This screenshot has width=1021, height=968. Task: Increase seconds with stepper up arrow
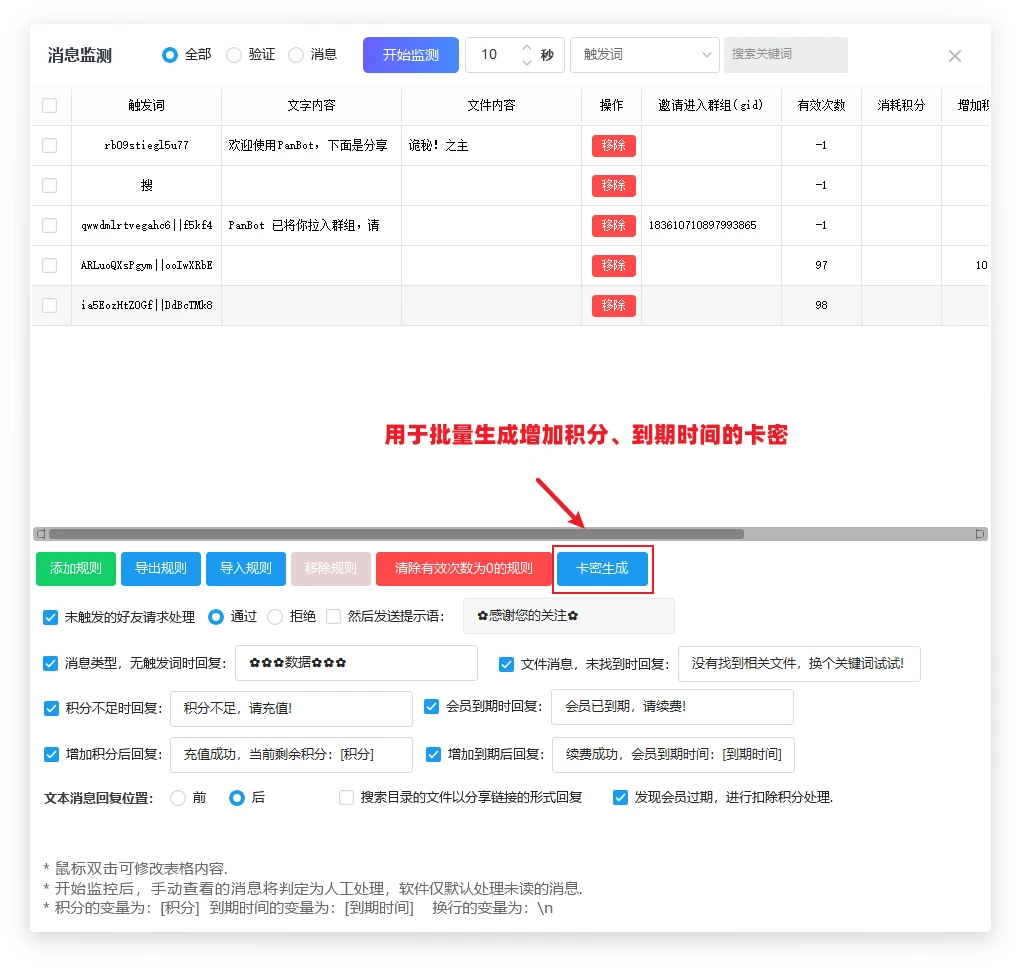(527, 47)
